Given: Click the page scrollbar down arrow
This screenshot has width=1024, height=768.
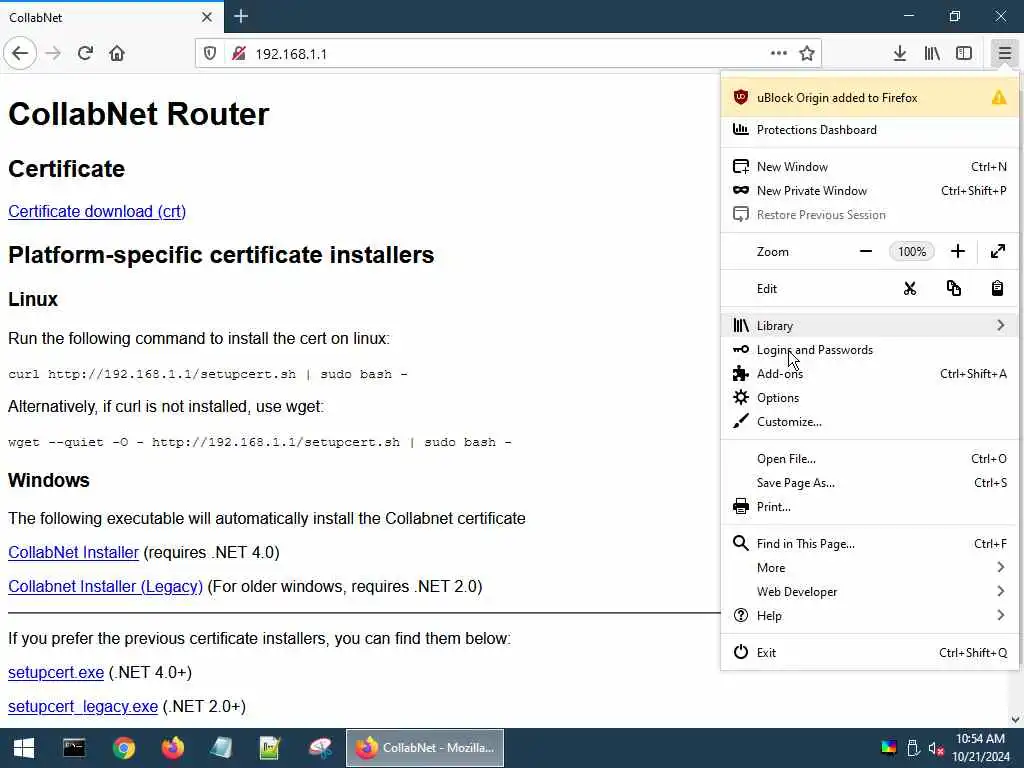Looking at the screenshot, I should click(1016, 720).
